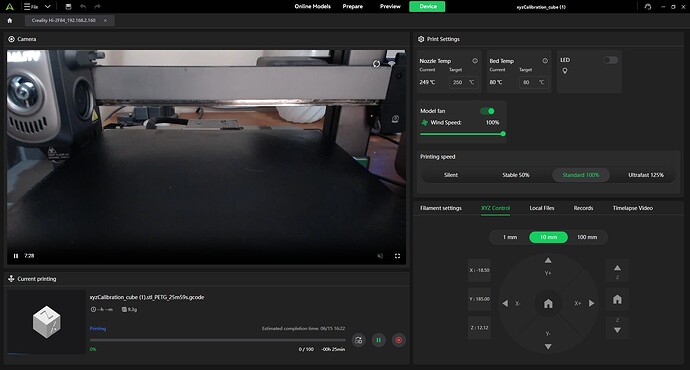This screenshot has height=370, width=690.
Task: Go to the home page icon
Action: pyautogui.click(x=10, y=20)
